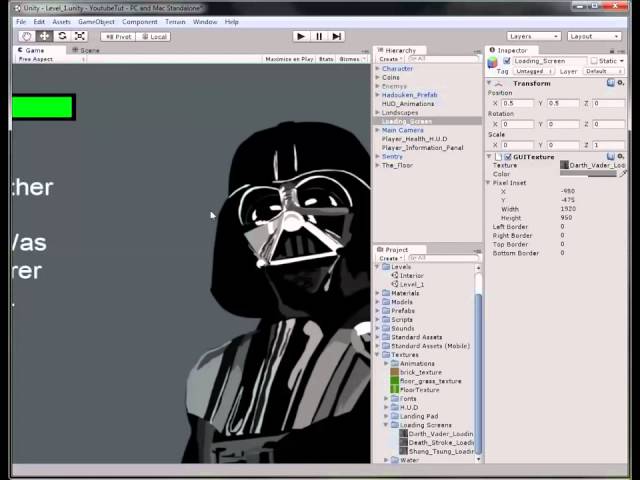Open the Level_1 scene asset
640x480 pixels.
click(412, 284)
